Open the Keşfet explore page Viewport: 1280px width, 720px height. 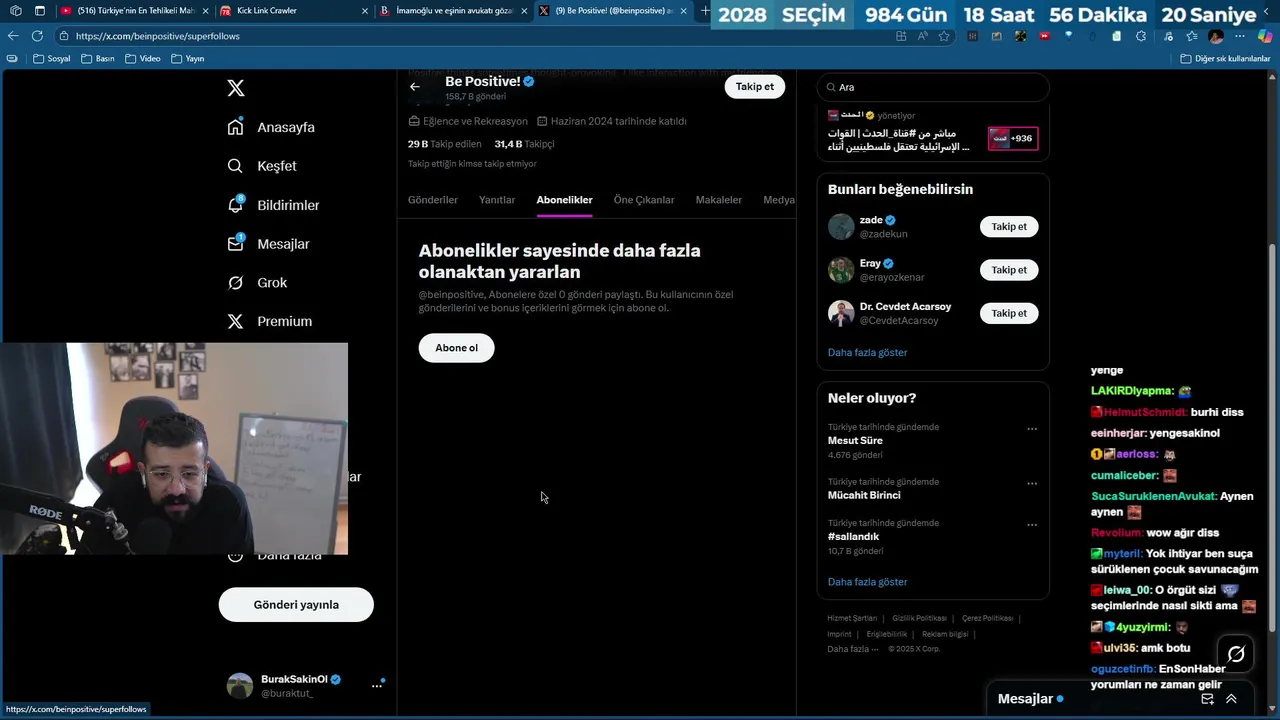pos(262,166)
